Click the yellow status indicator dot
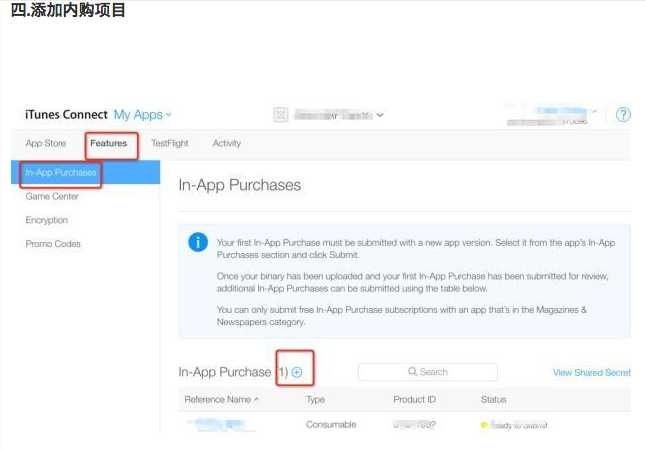Screen dimensions: 646x450 tap(484, 425)
